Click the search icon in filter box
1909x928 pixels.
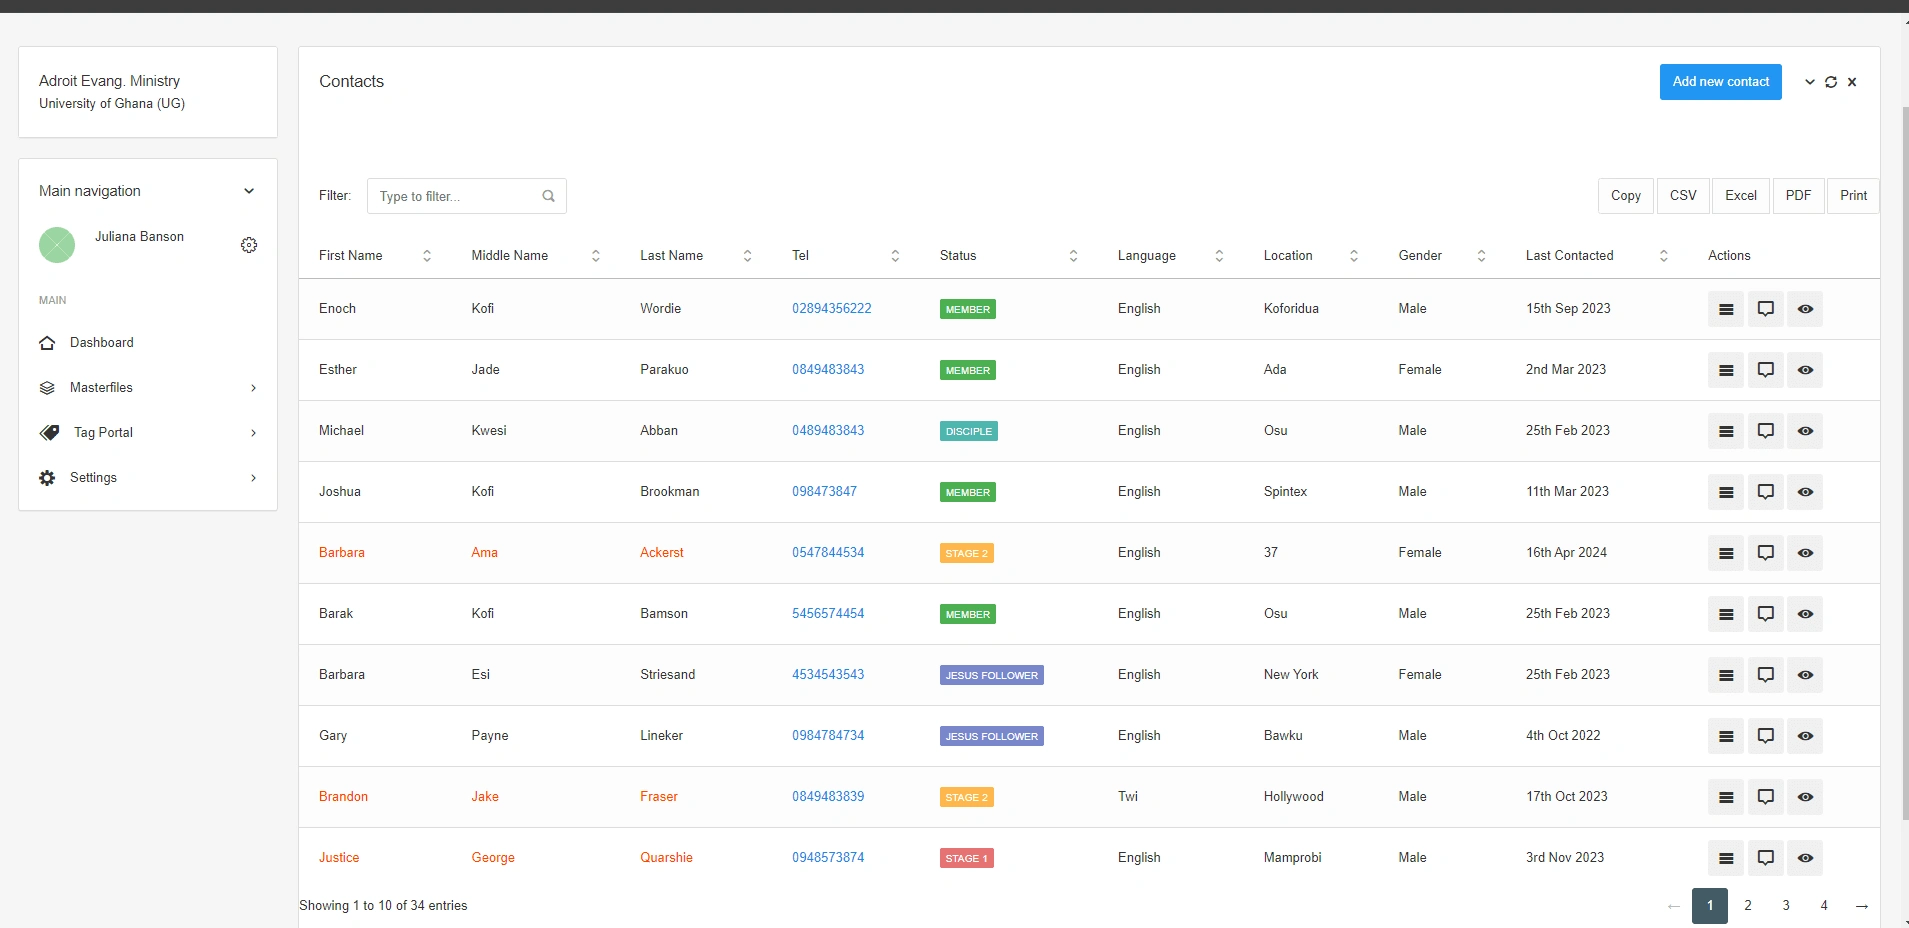coord(549,196)
